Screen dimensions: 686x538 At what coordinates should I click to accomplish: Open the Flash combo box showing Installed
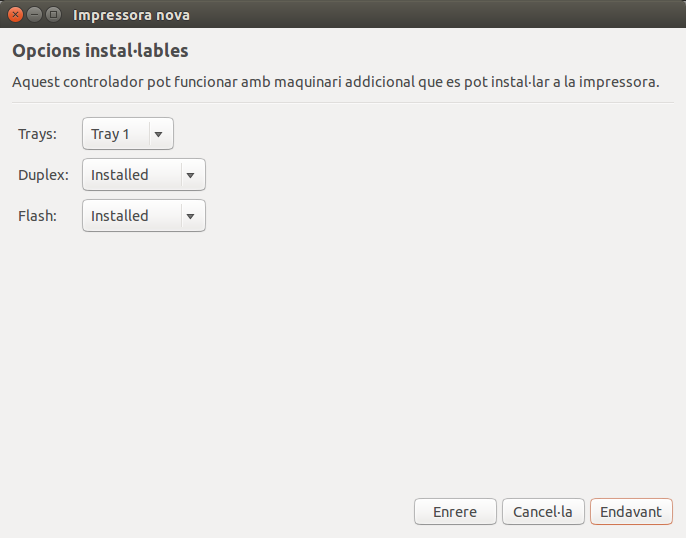[x=131, y=216]
